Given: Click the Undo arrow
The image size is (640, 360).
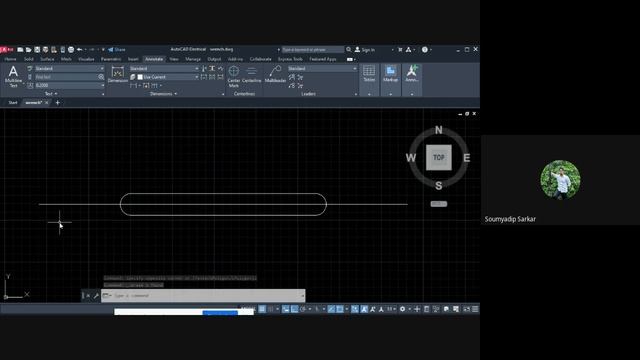Looking at the screenshot, I should pyautogui.click(x=80, y=49).
